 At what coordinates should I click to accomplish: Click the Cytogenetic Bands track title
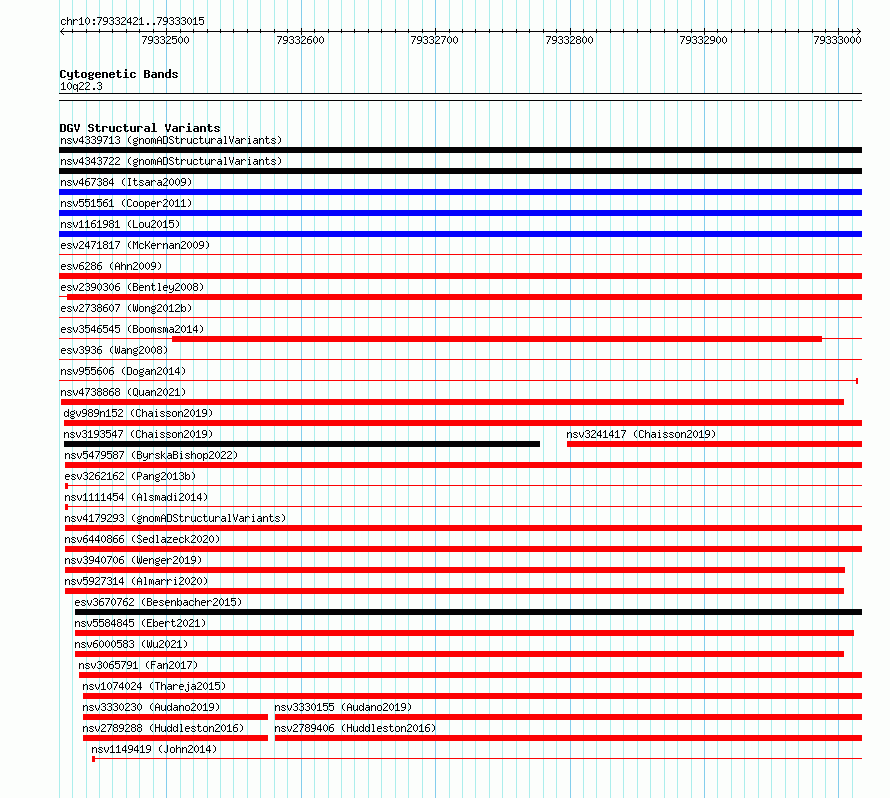click(x=119, y=74)
